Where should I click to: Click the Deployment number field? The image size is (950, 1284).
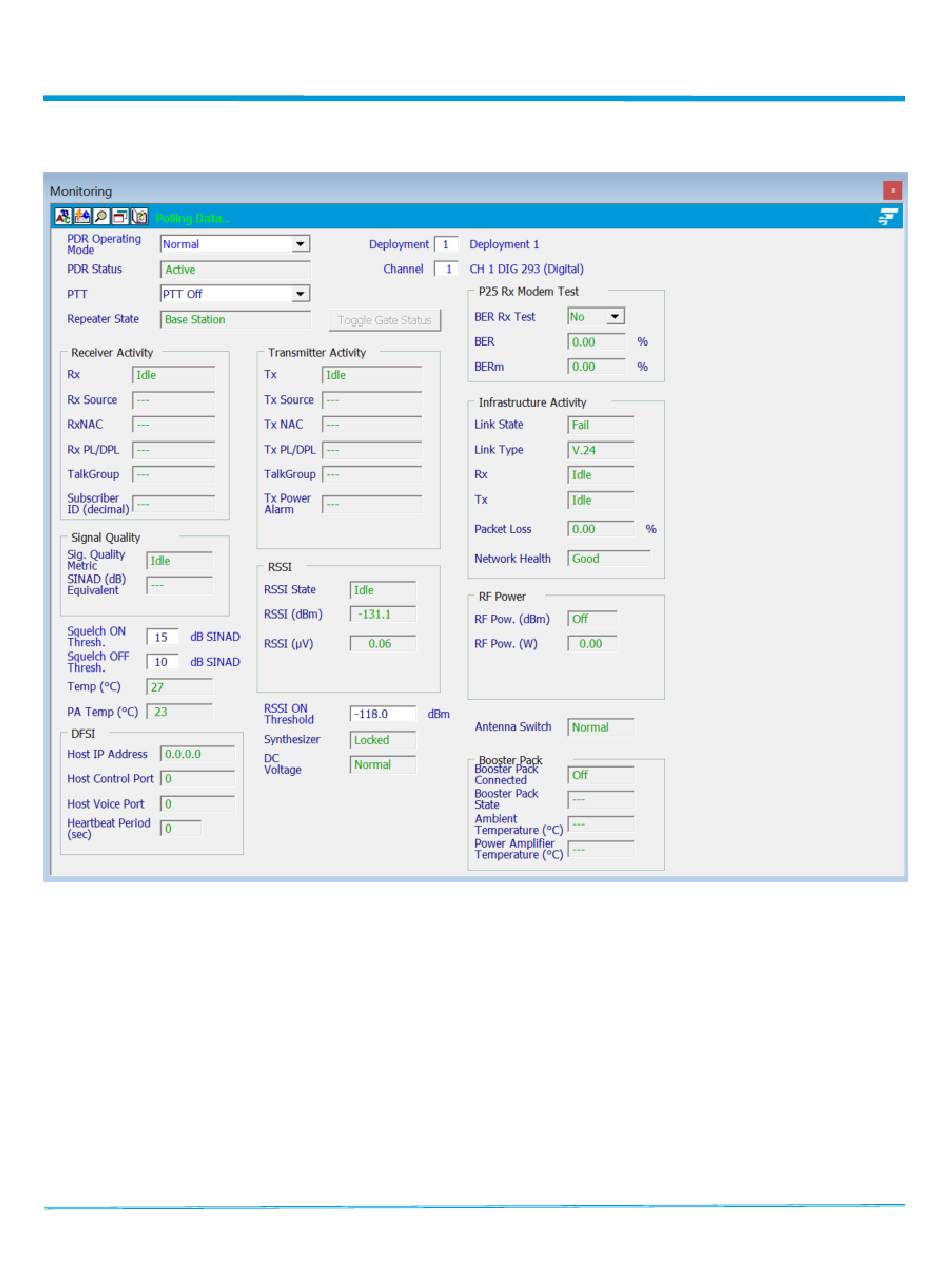point(446,244)
